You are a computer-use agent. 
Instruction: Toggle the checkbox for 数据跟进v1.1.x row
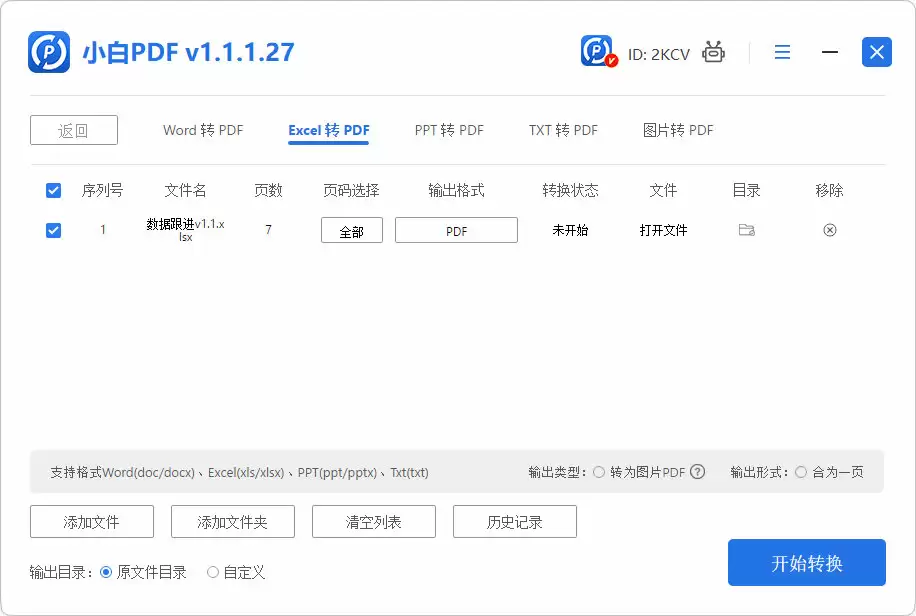coord(53,230)
